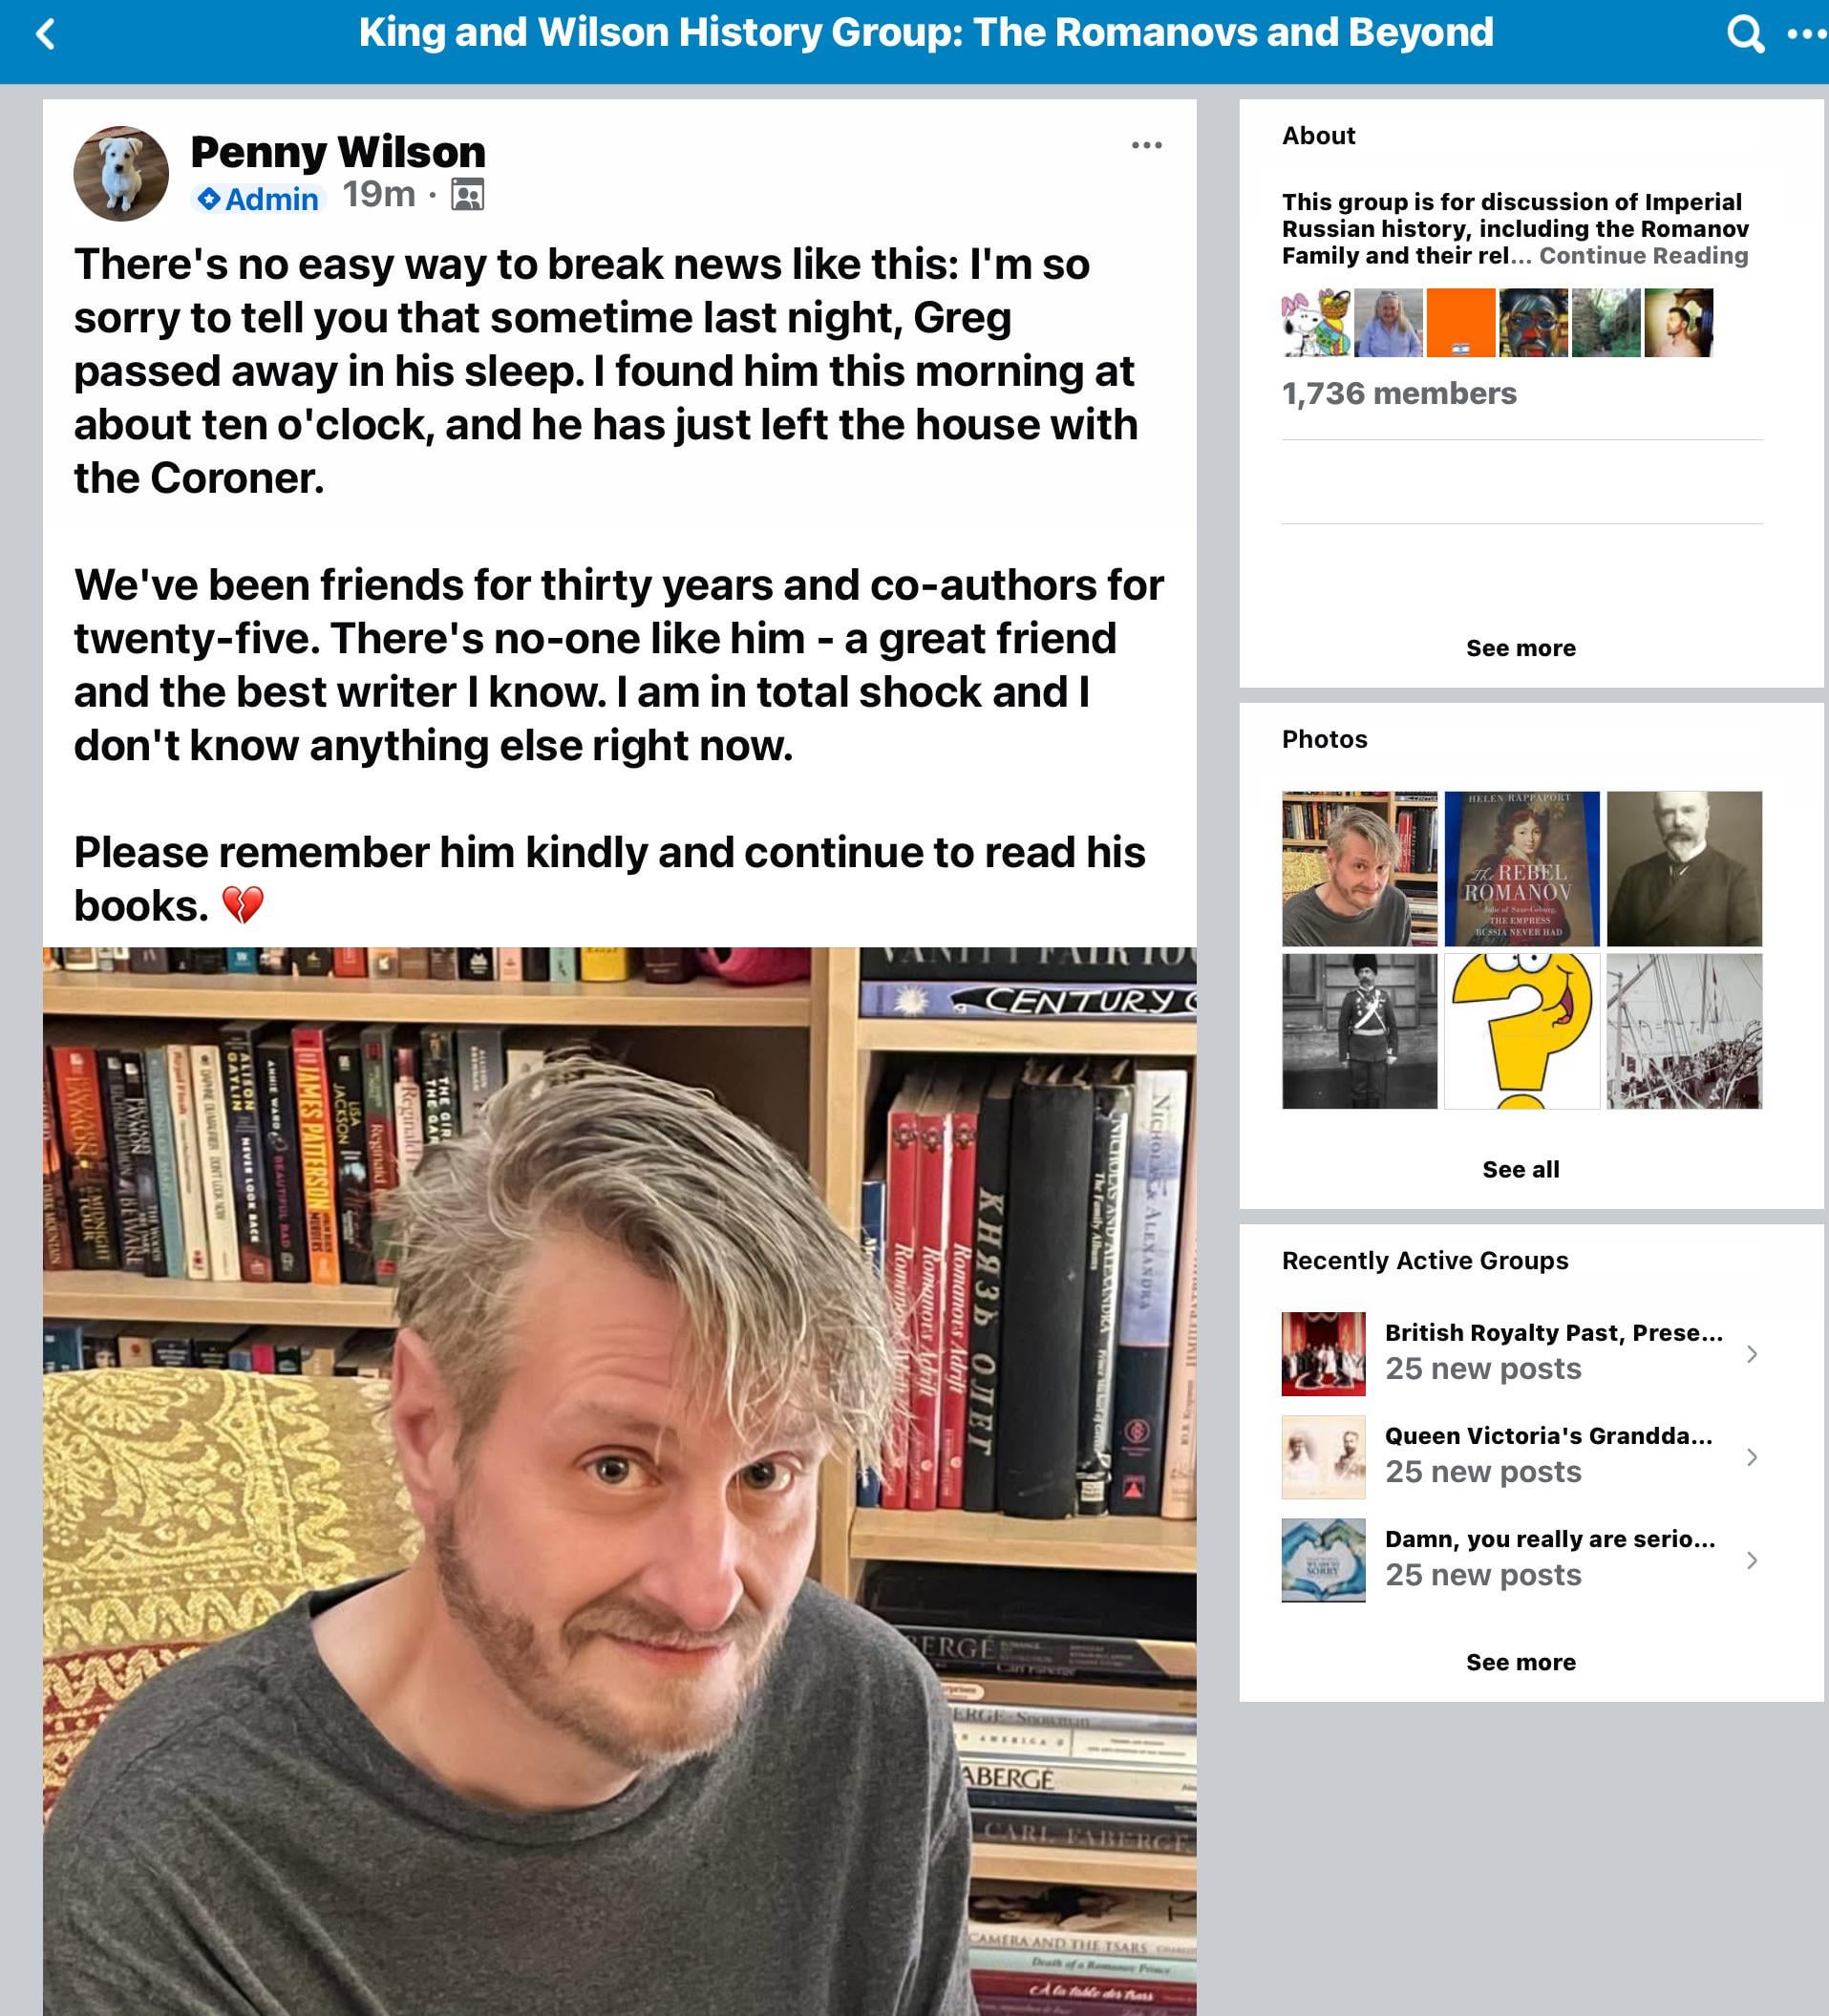Click the 1,736 members count

coord(1399,394)
